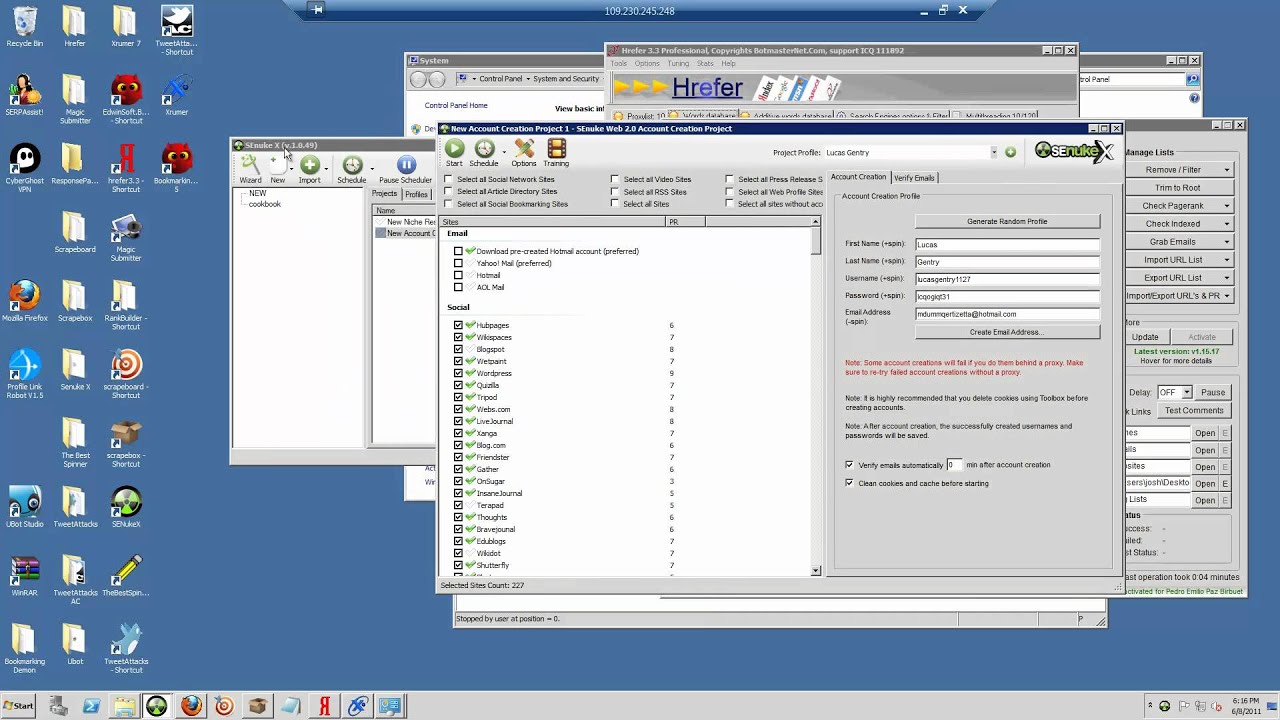Click Control Panel Home link
The width and height of the screenshot is (1280, 720).
[x=456, y=105]
